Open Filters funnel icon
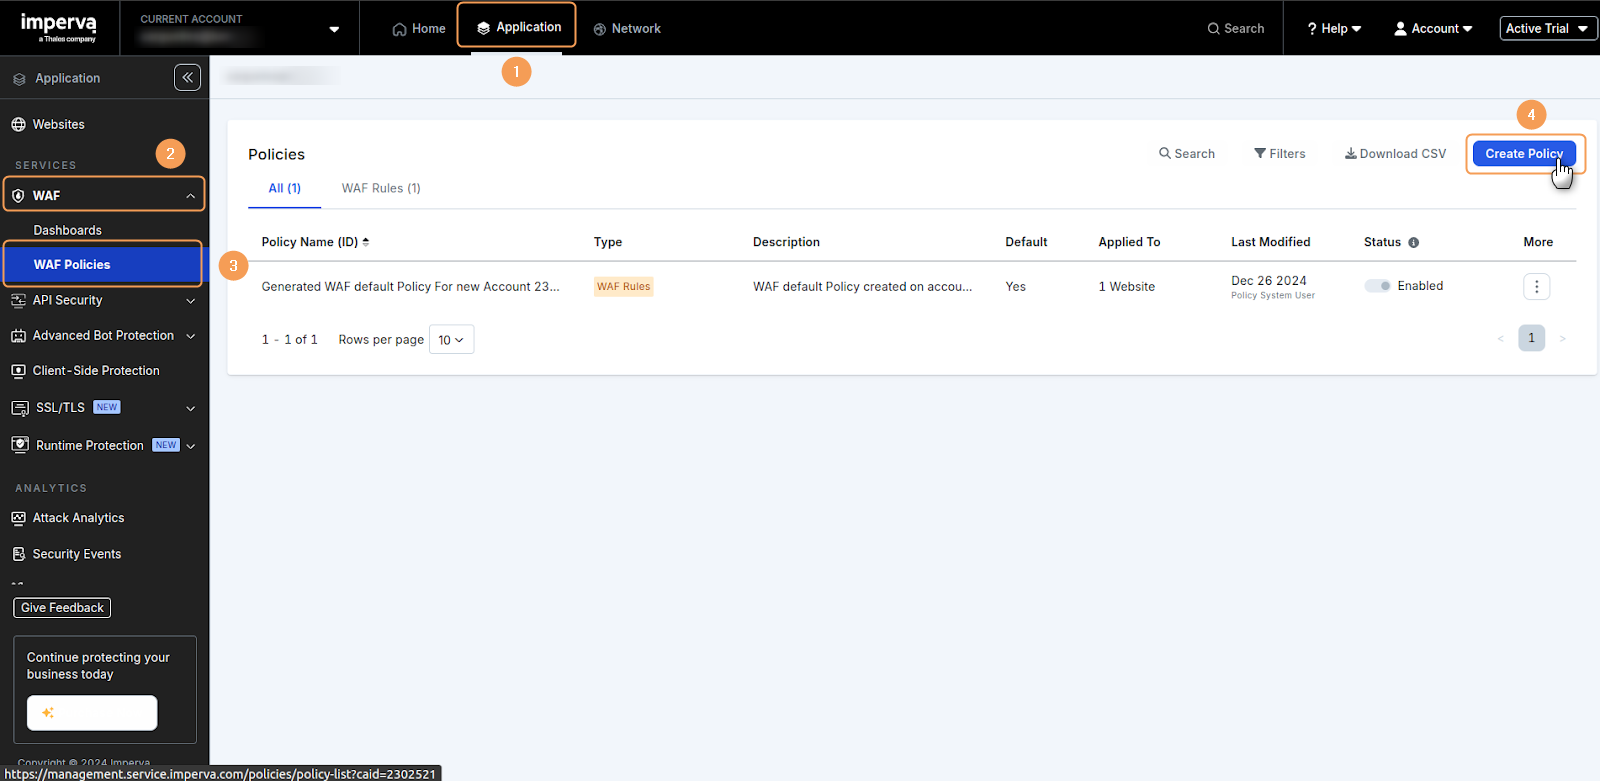This screenshot has height=781, width=1600. coord(1260,153)
